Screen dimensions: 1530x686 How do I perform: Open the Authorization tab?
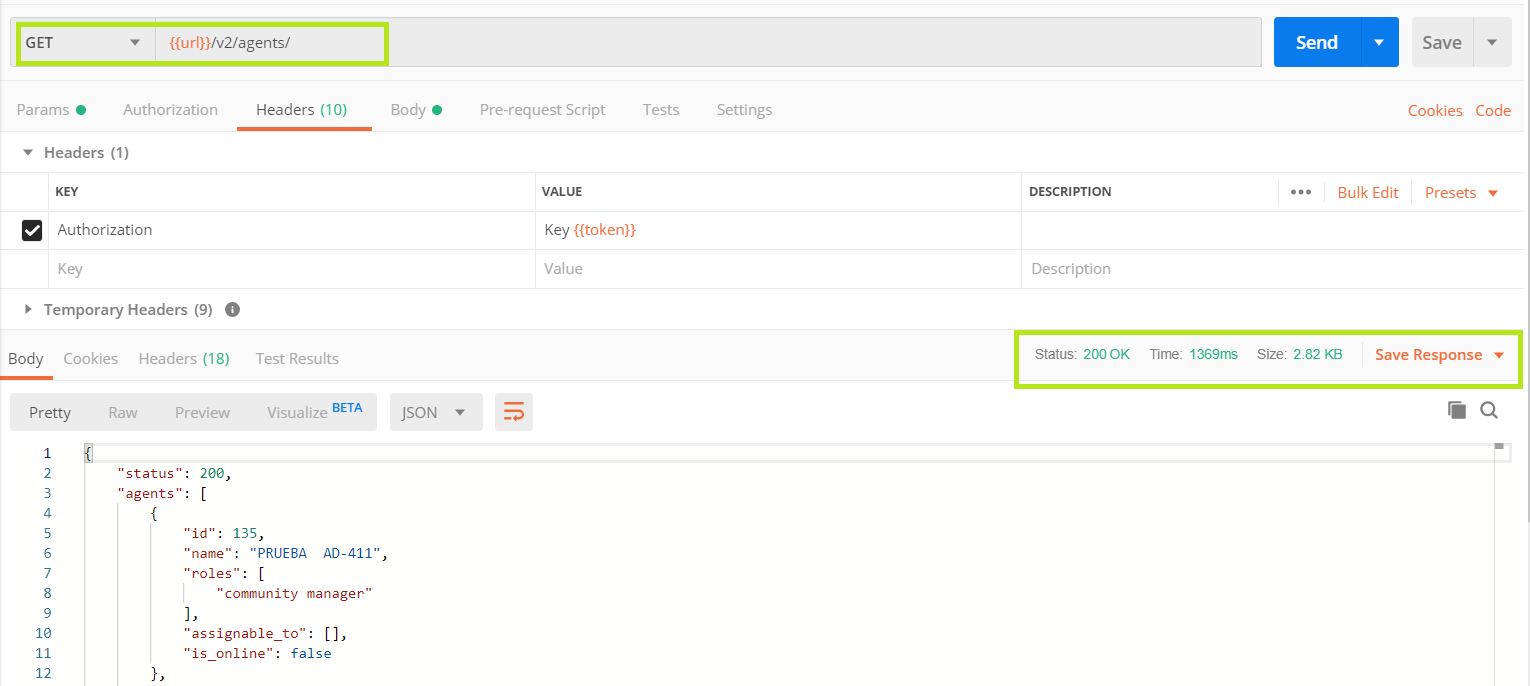pyautogui.click(x=170, y=110)
